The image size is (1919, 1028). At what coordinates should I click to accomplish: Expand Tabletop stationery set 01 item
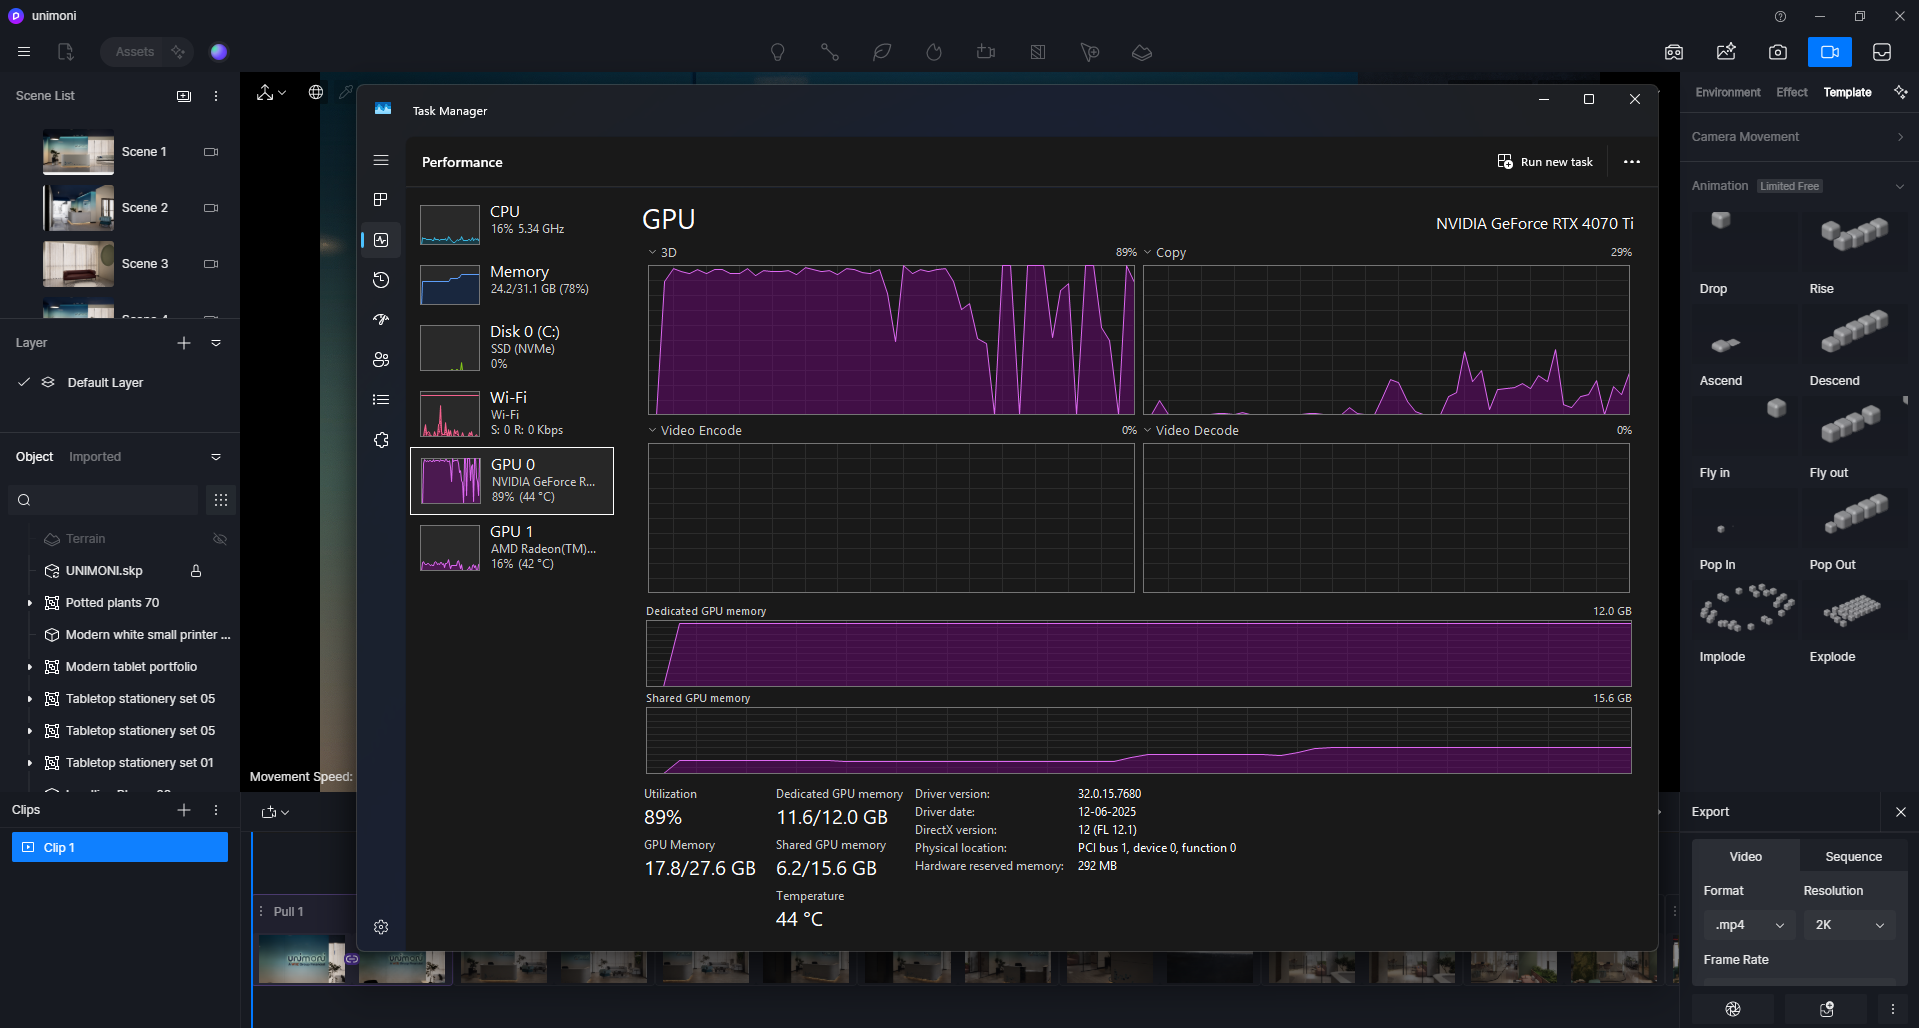[30, 763]
